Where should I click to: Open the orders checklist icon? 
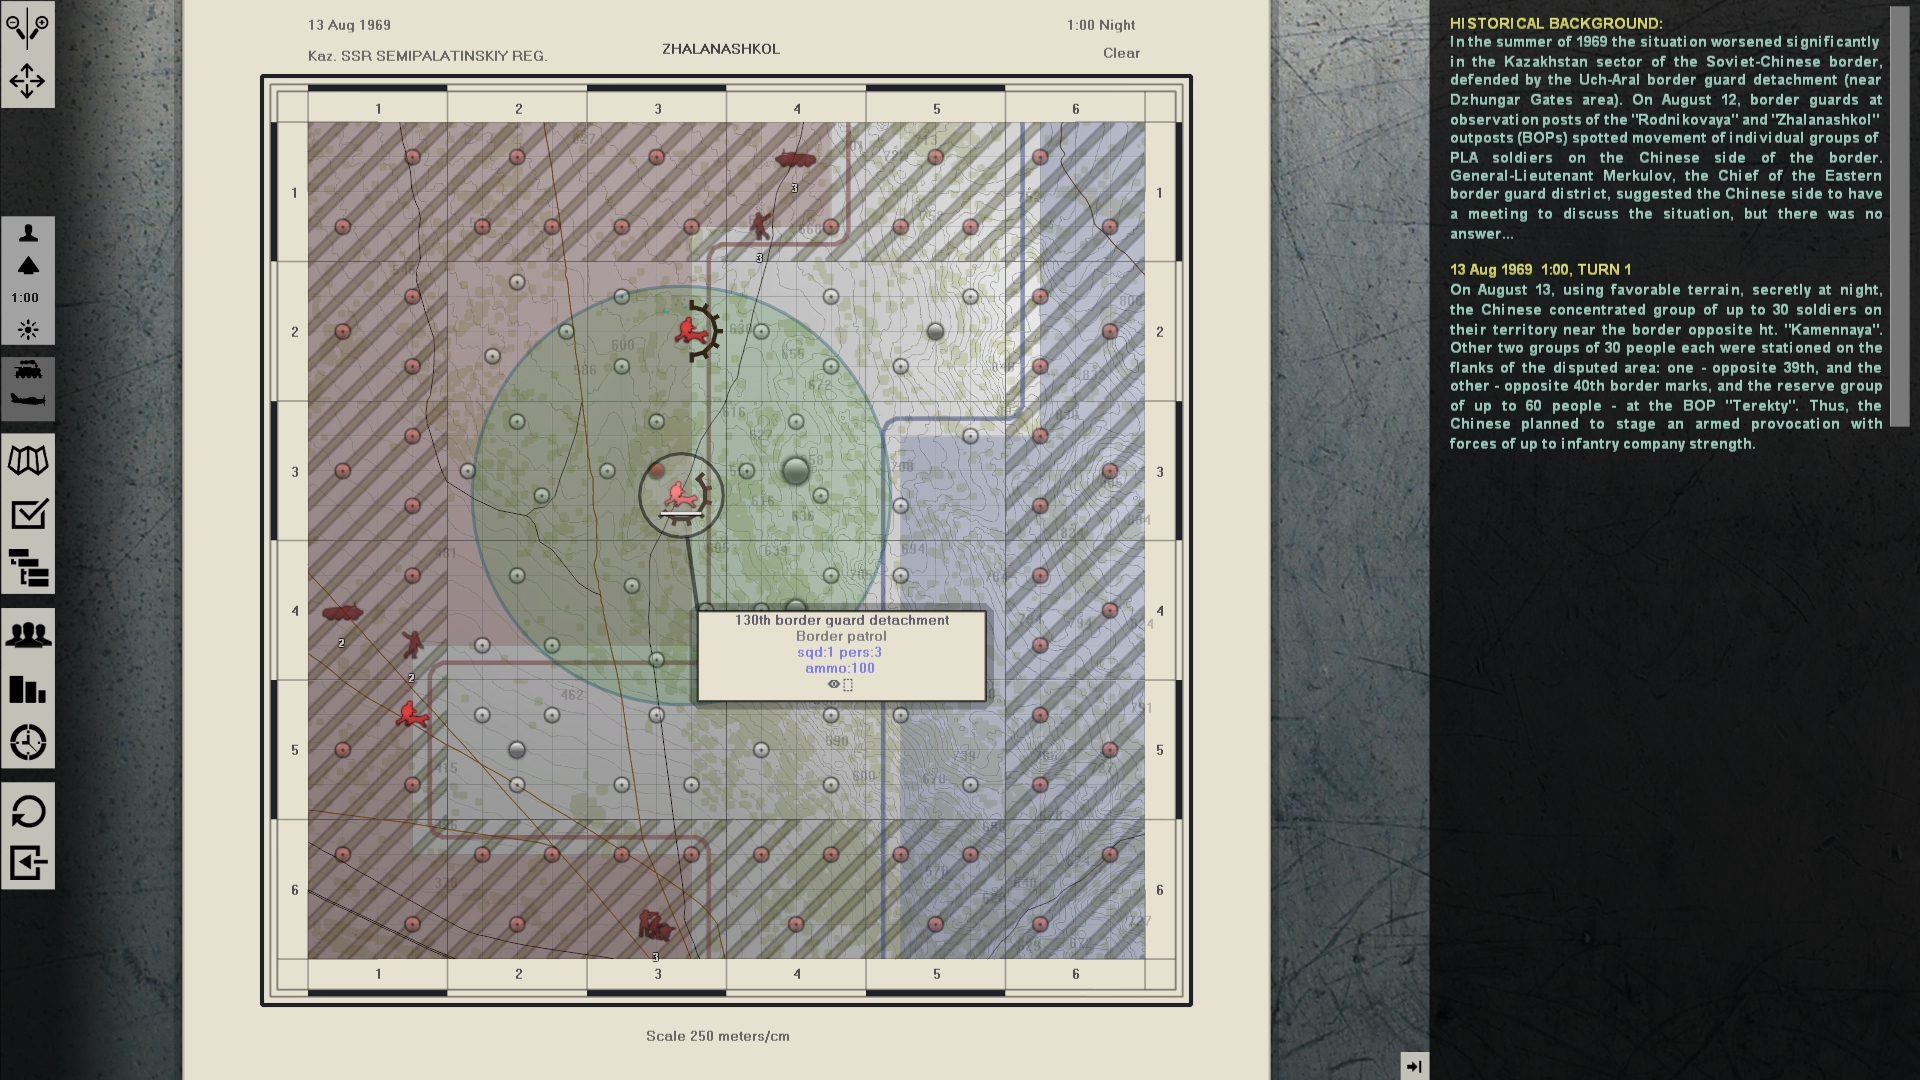[28, 513]
